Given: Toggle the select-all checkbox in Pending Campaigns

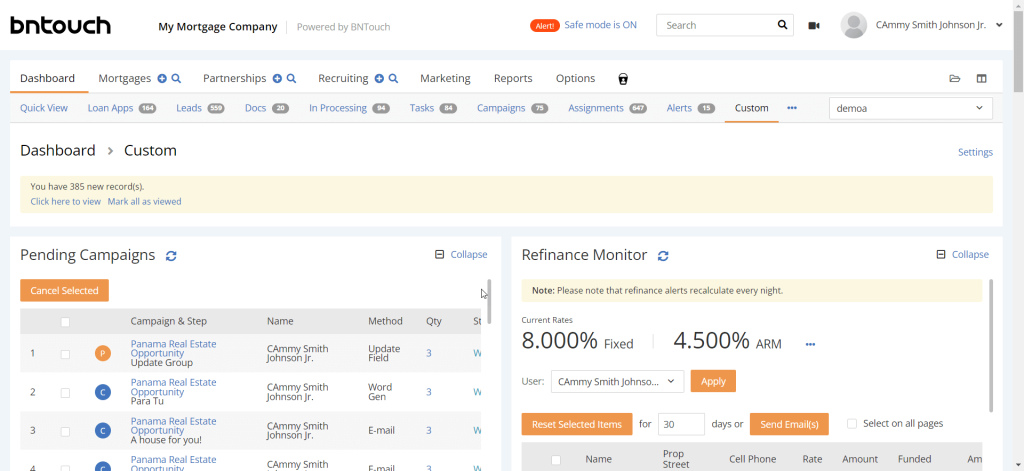Looking at the screenshot, I should 65,322.
